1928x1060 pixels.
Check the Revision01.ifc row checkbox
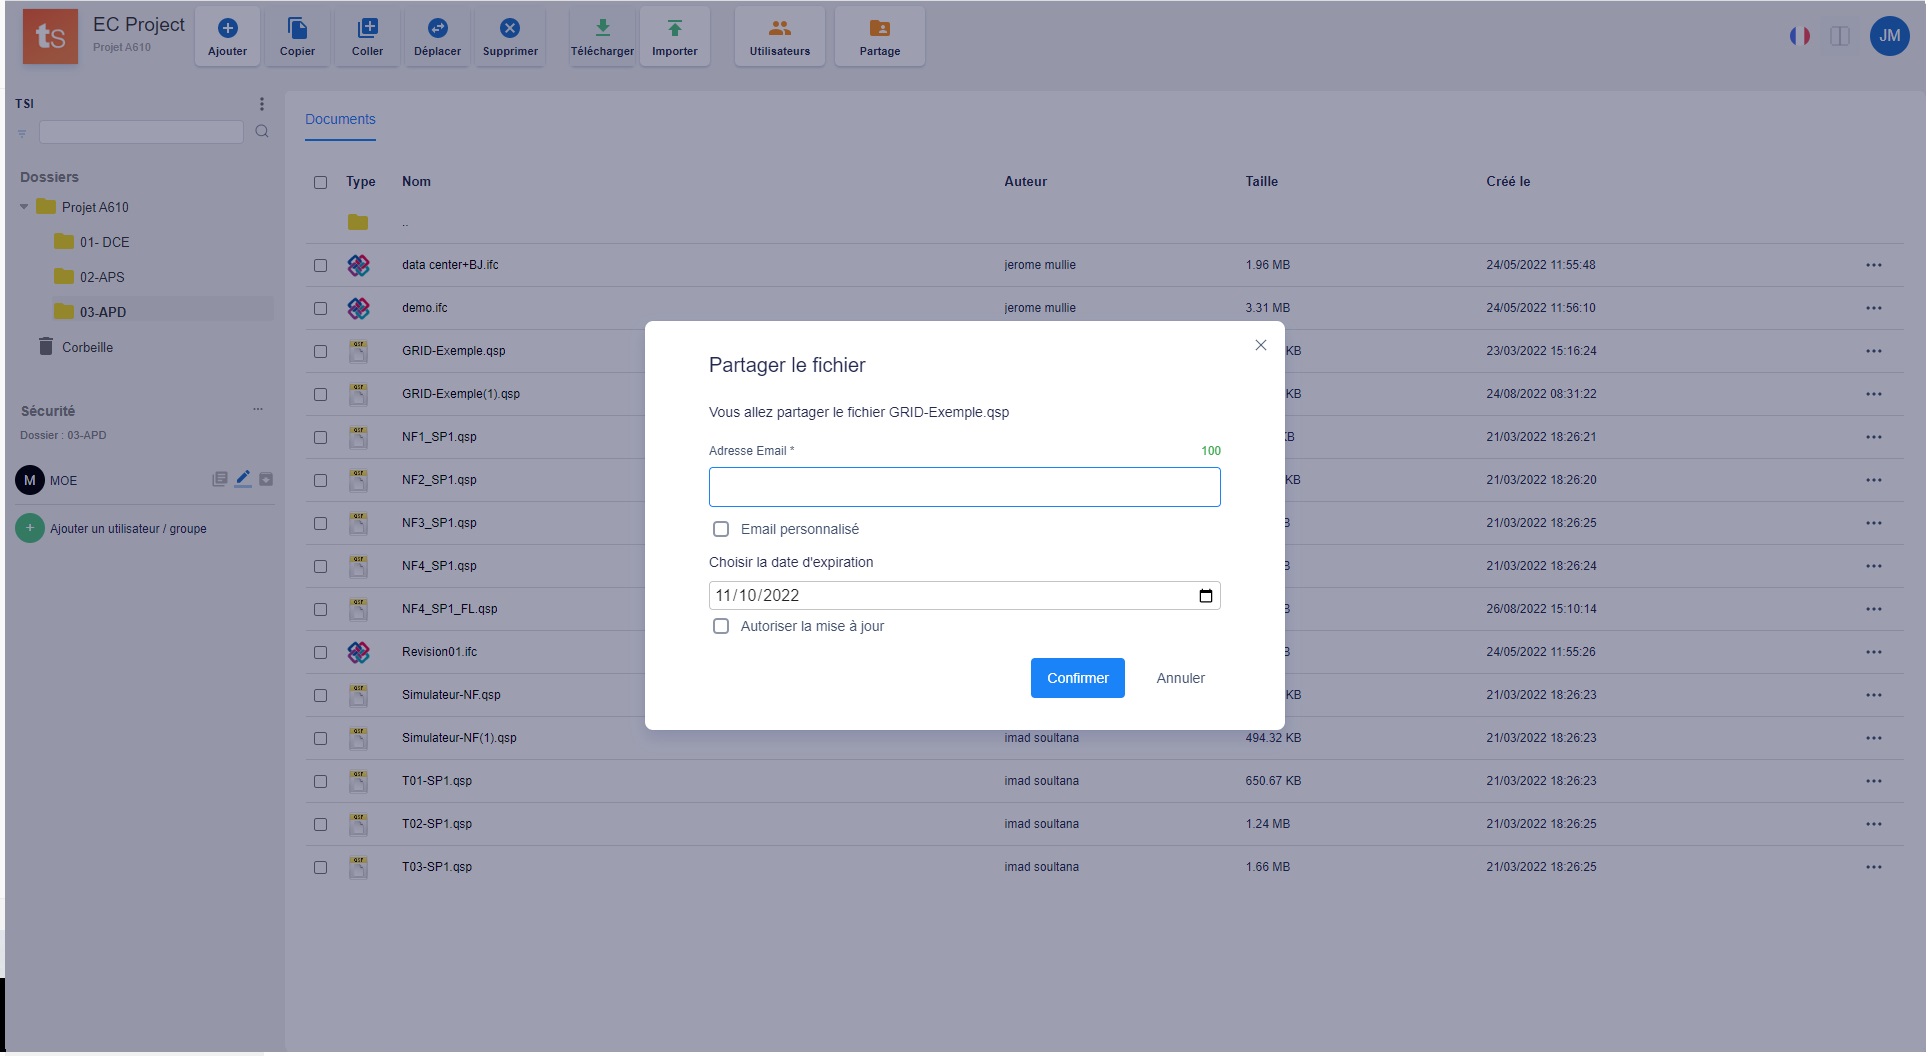coord(320,652)
